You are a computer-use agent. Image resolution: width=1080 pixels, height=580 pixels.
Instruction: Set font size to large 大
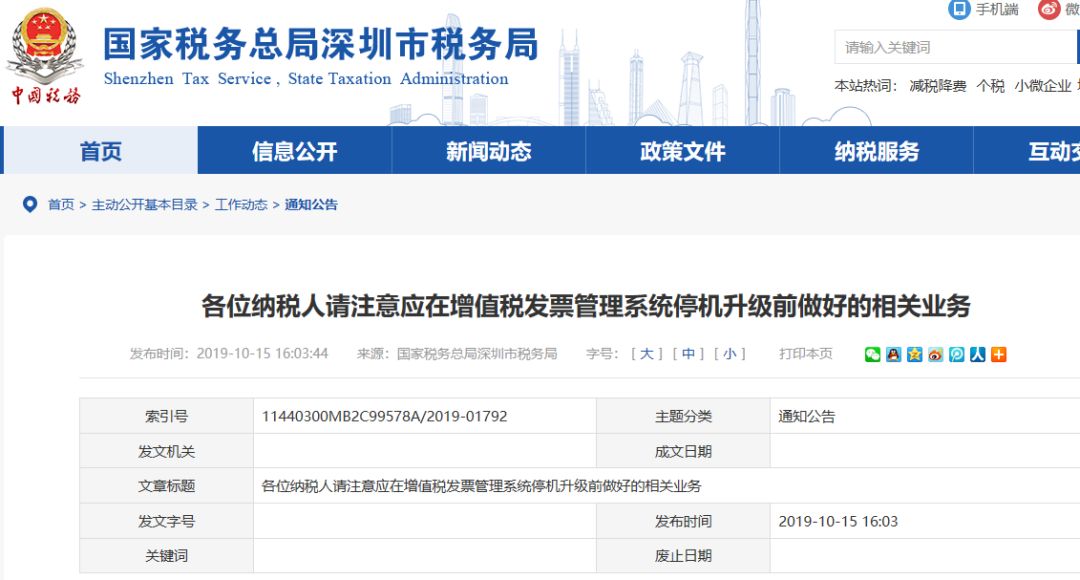click(646, 354)
